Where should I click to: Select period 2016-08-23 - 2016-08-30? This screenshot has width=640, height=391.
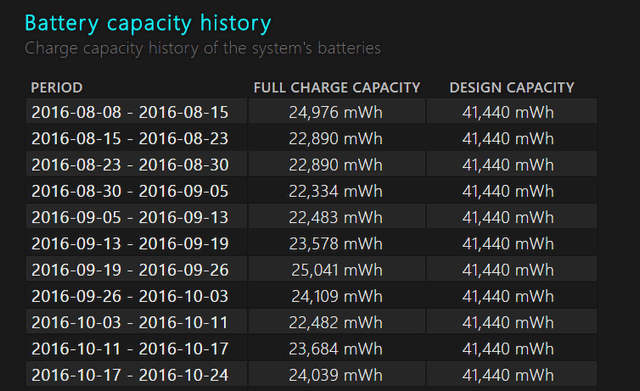coord(130,165)
